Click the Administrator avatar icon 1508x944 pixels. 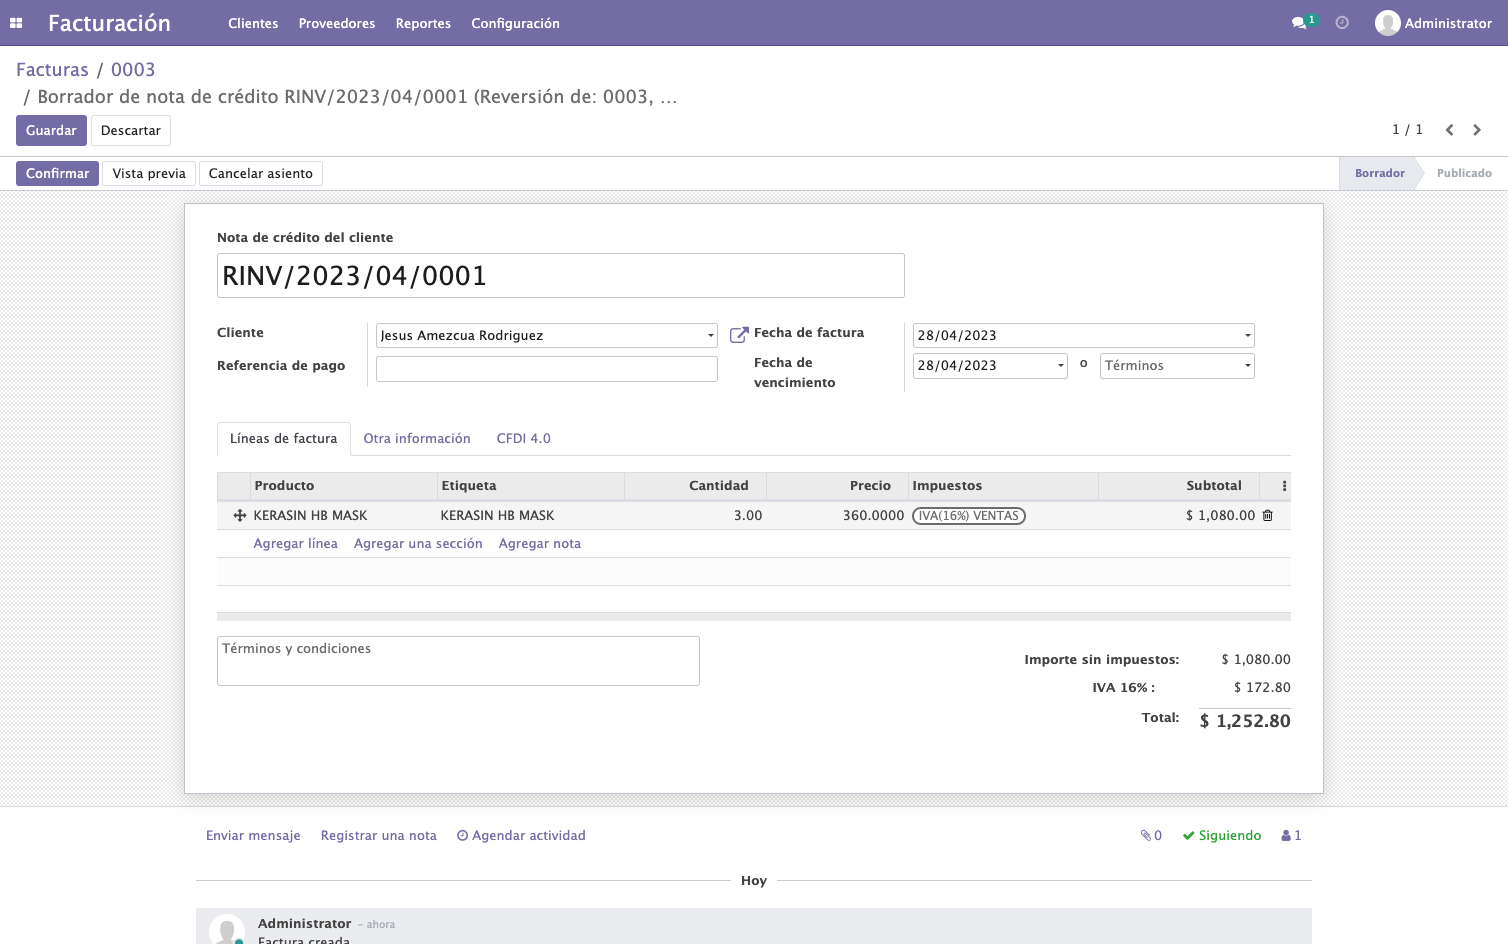pyautogui.click(x=1387, y=23)
